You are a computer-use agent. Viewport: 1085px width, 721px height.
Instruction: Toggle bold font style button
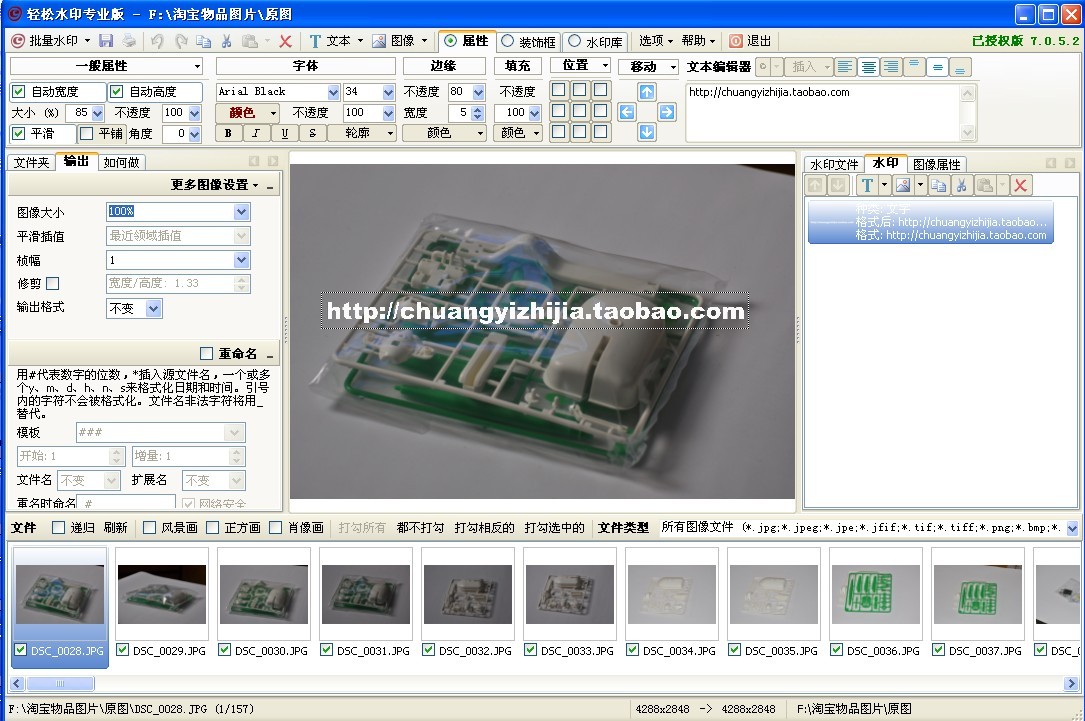[x=228, y=133]
